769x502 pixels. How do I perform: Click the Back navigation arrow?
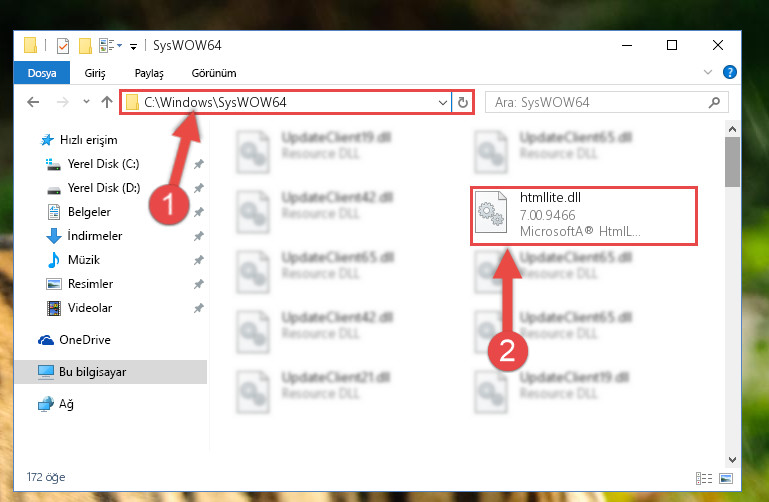pyautogui.click(x=33, y=102)
